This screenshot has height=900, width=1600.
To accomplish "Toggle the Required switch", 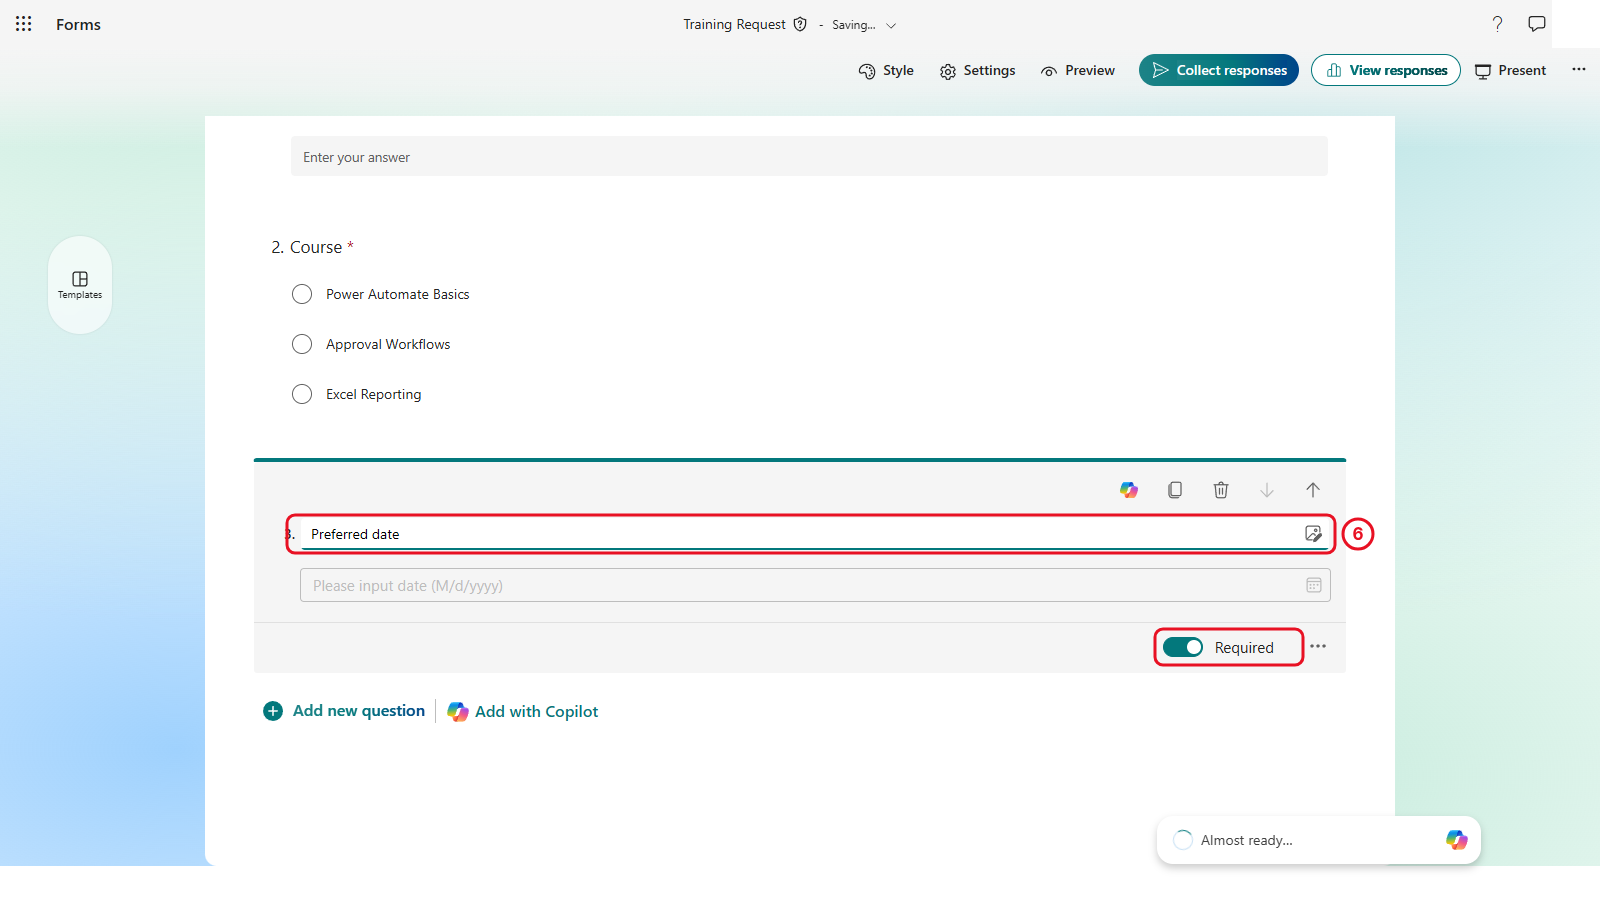I will (1183, 647).
